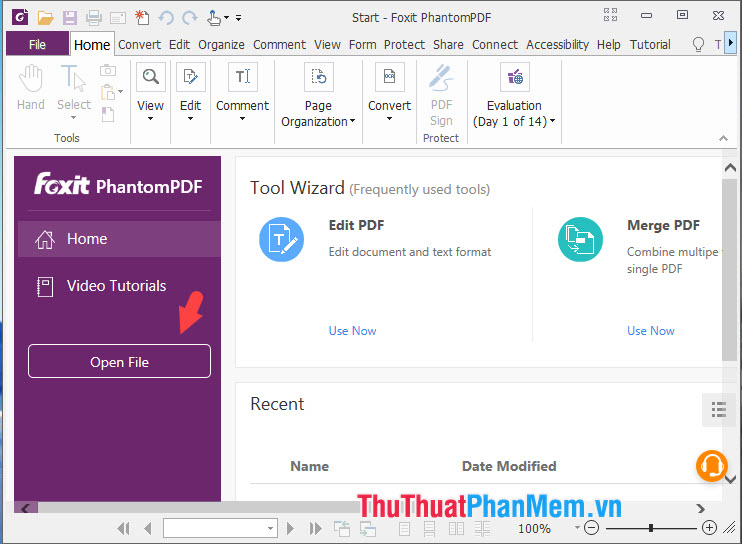The image size is (742, 544).
Task: Open the zoom percentage dropdown arrow
Action: pyautogui.click(x=577, y=526)
